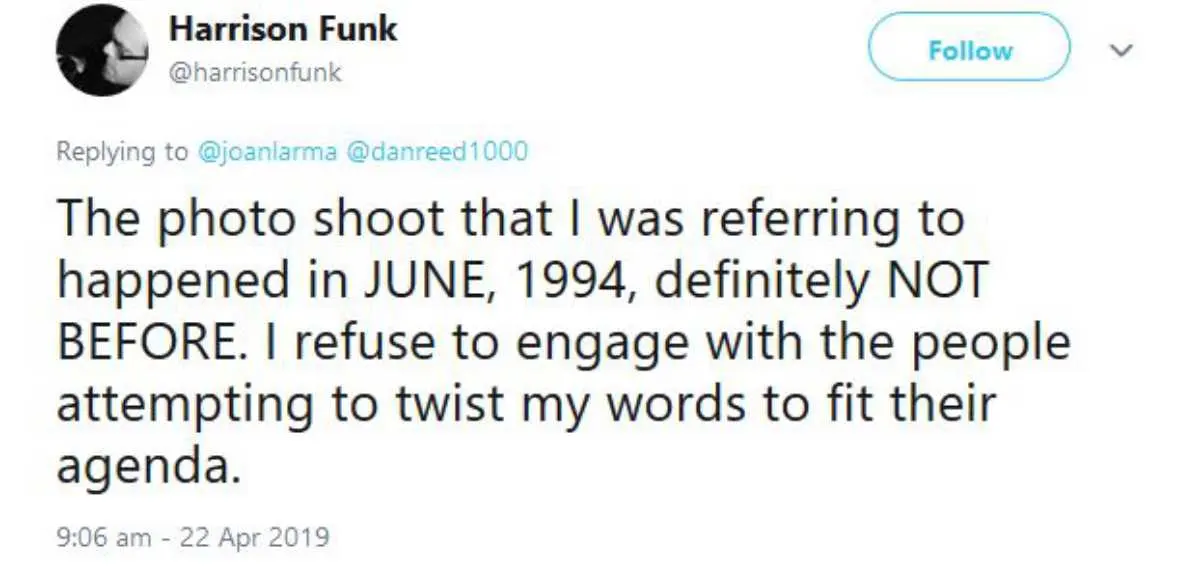
Task: Click the "Replying to" label
Action: click(x=122, y=151)
